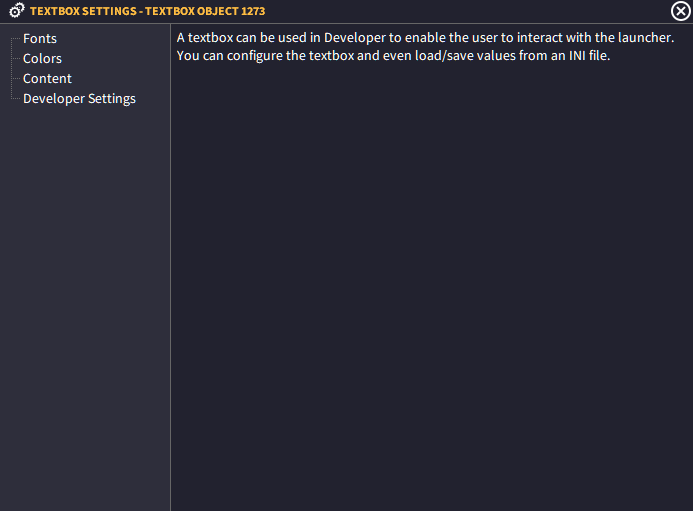Go to the Content section

[47, 78]
